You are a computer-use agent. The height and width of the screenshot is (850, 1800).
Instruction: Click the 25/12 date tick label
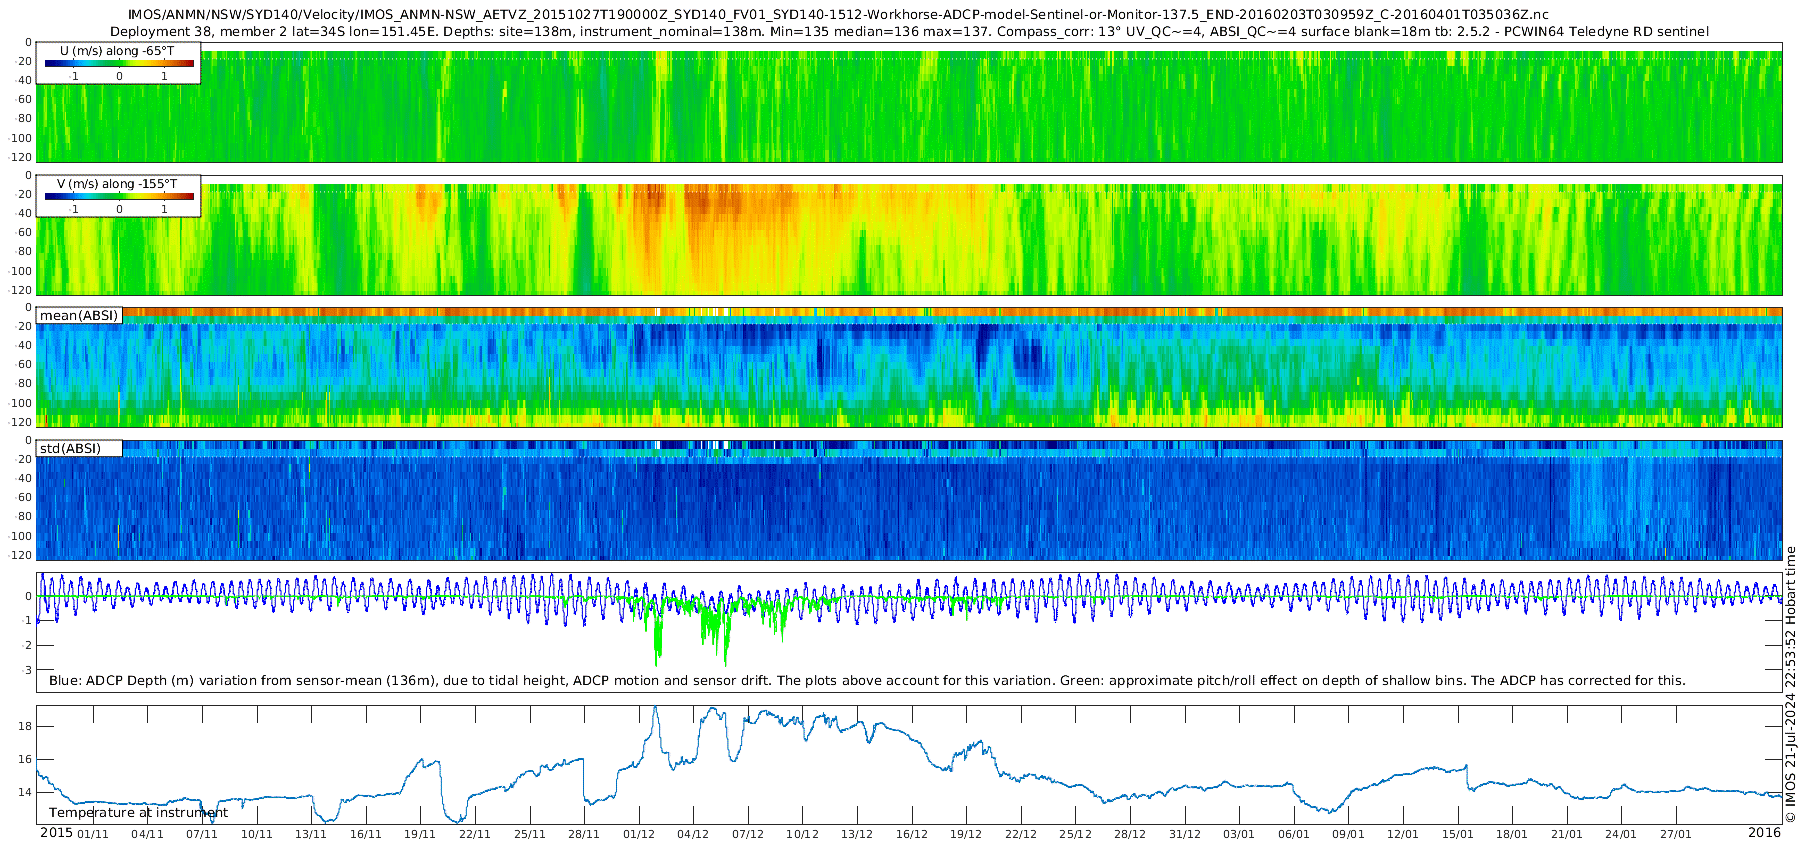[x=1075, y=834]
